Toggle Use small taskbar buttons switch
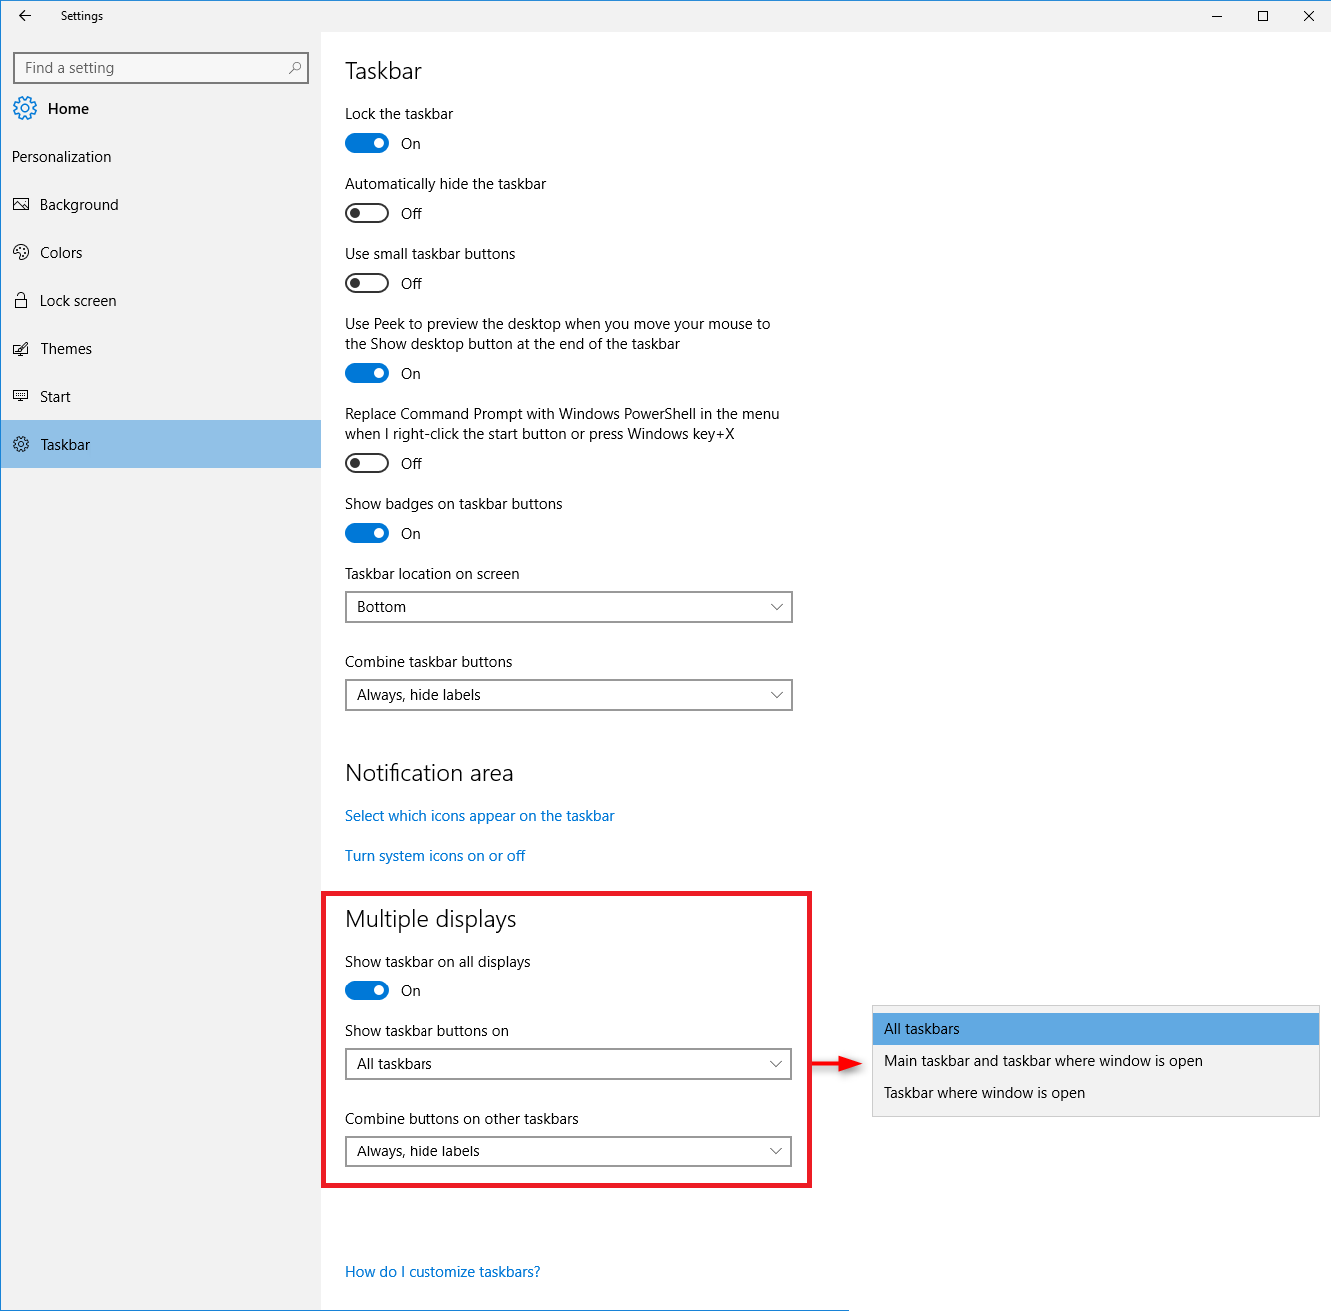Screen dimensions: 1331x1313 [367, 283]
